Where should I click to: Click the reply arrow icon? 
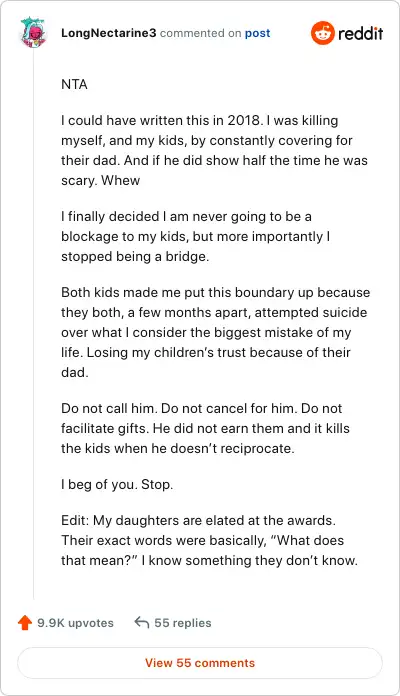coord(142,622)
